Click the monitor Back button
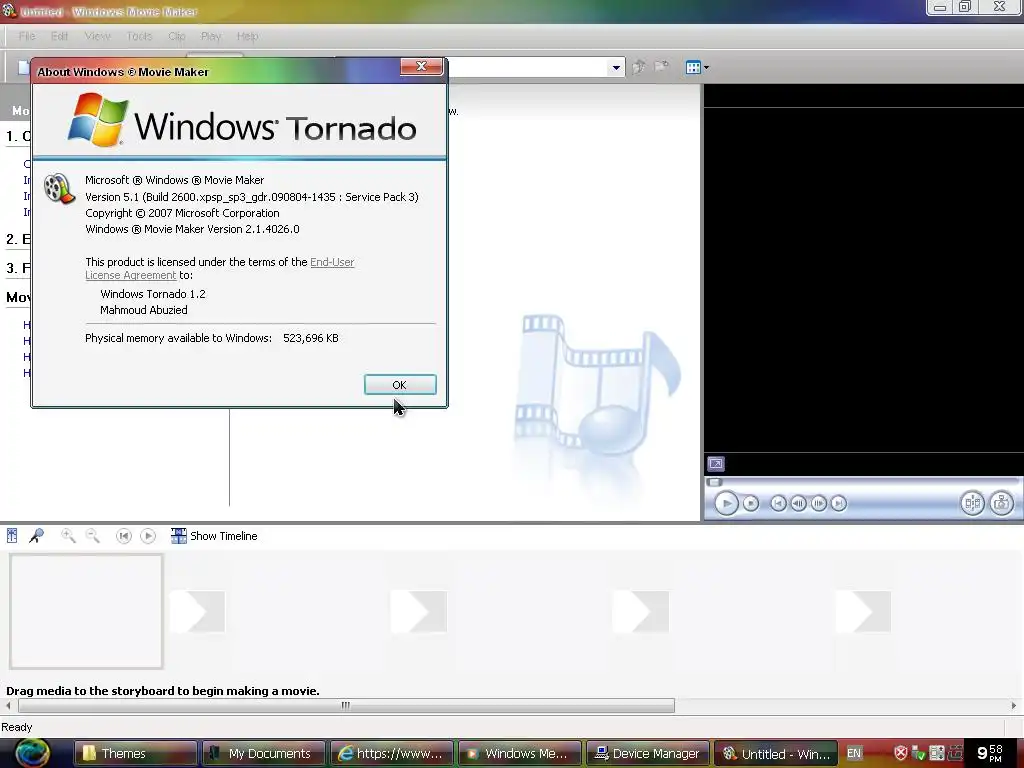This screenshot has width=1024, height=768. tap(778, 504)
